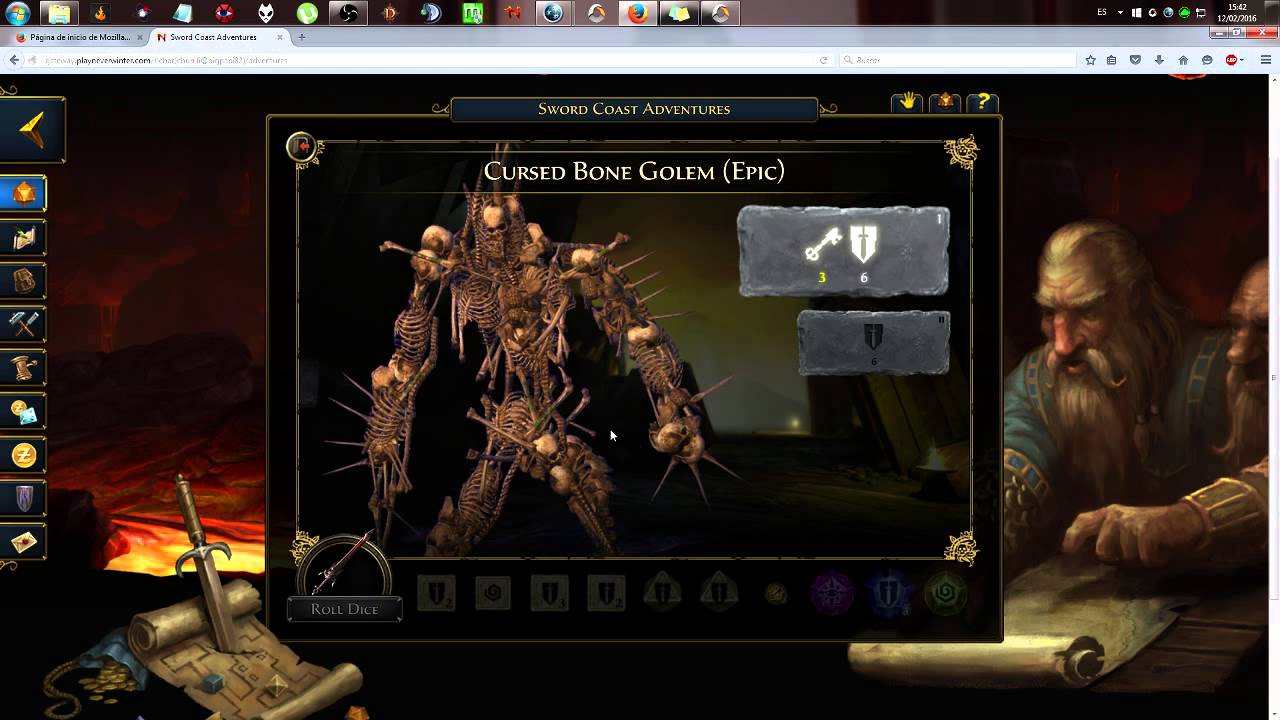This screenshot has width=1280, height=720.
Task: Click the golden hand icon above panel
Action: click(x=908, y=102)
